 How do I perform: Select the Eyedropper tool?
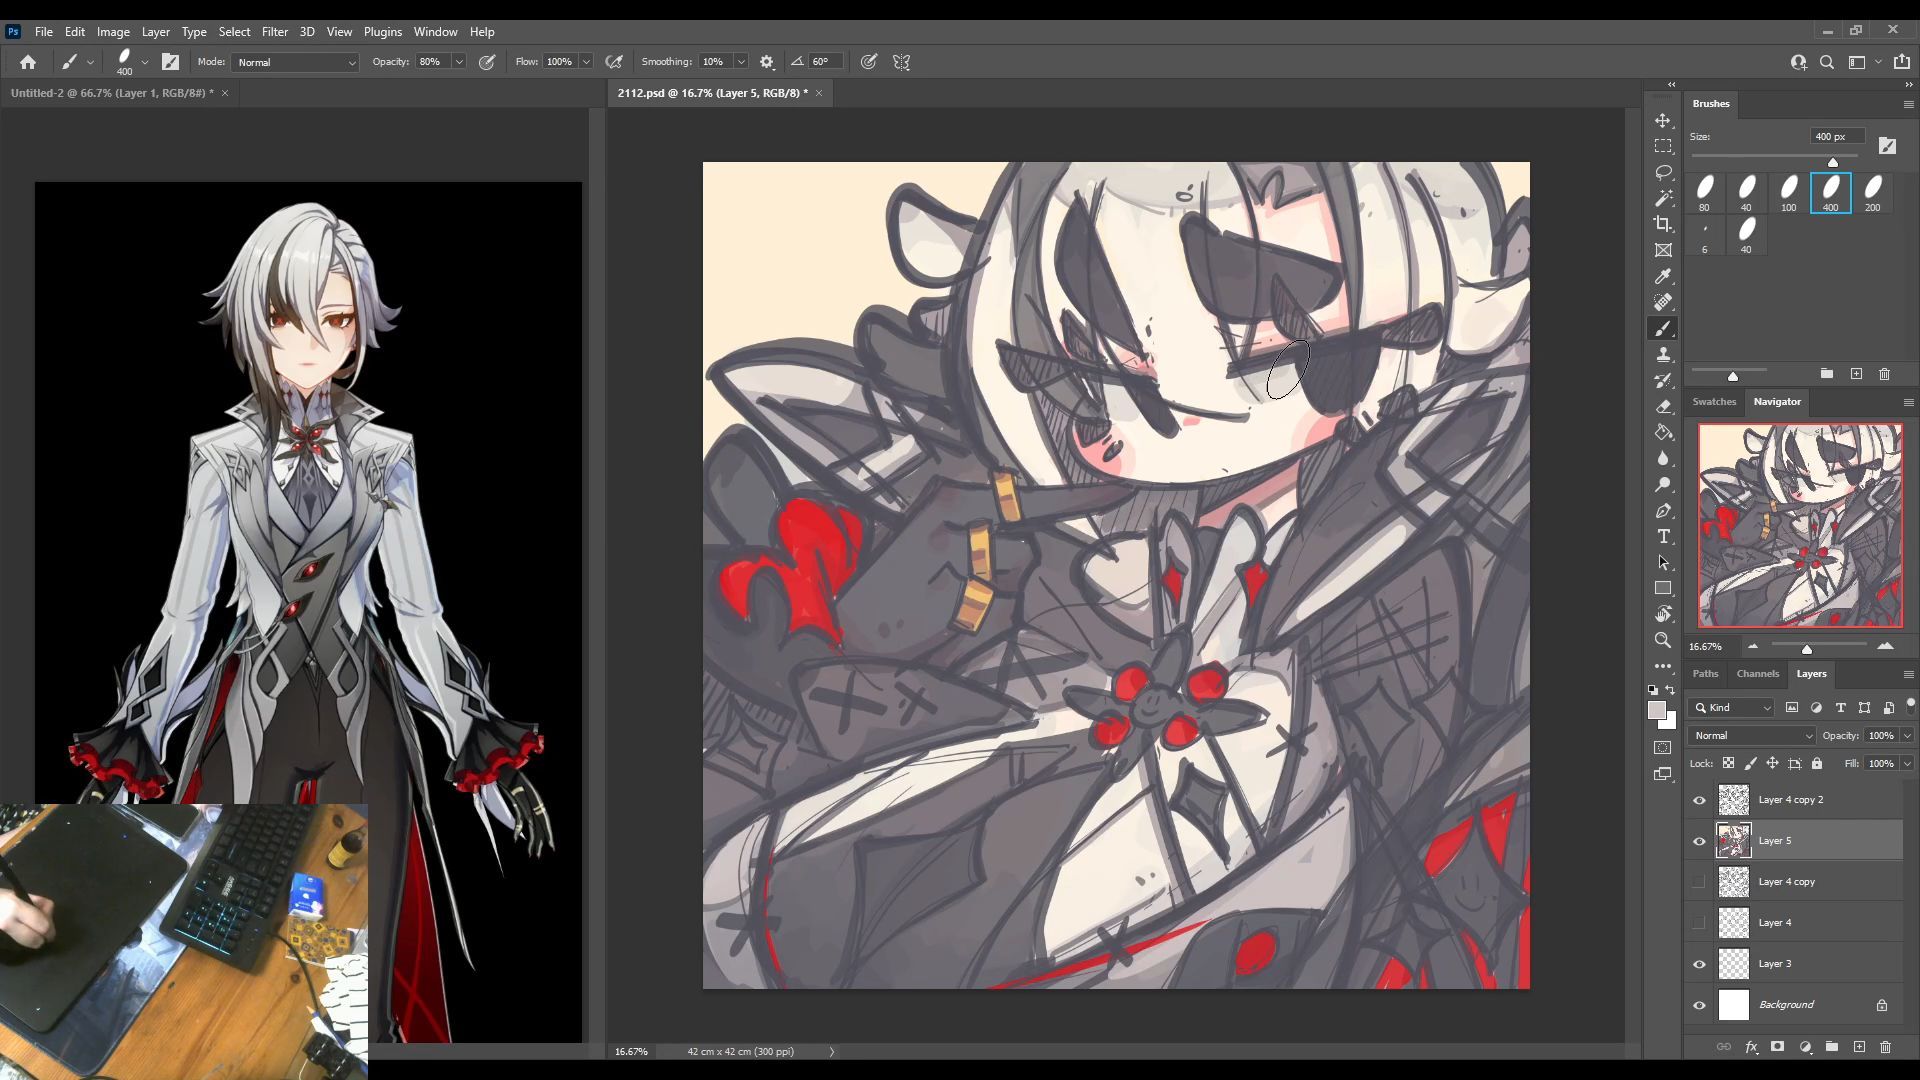click(1663, 276)
